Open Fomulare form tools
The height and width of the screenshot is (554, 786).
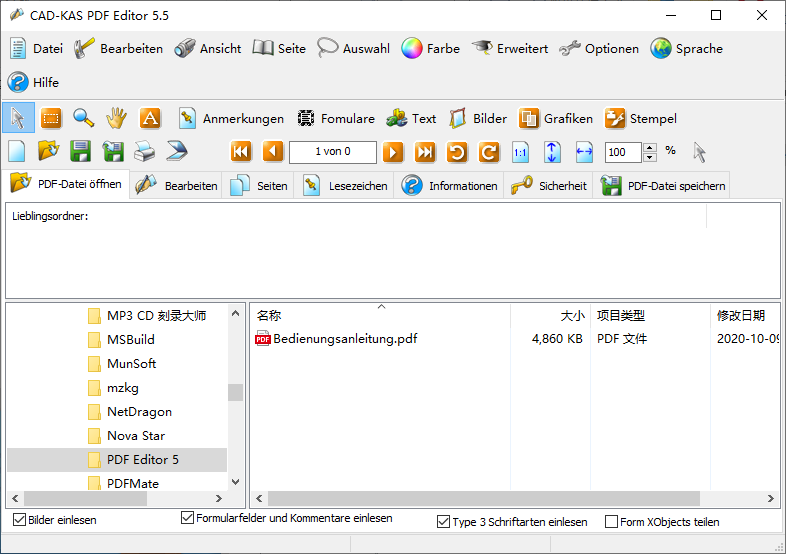336,119
